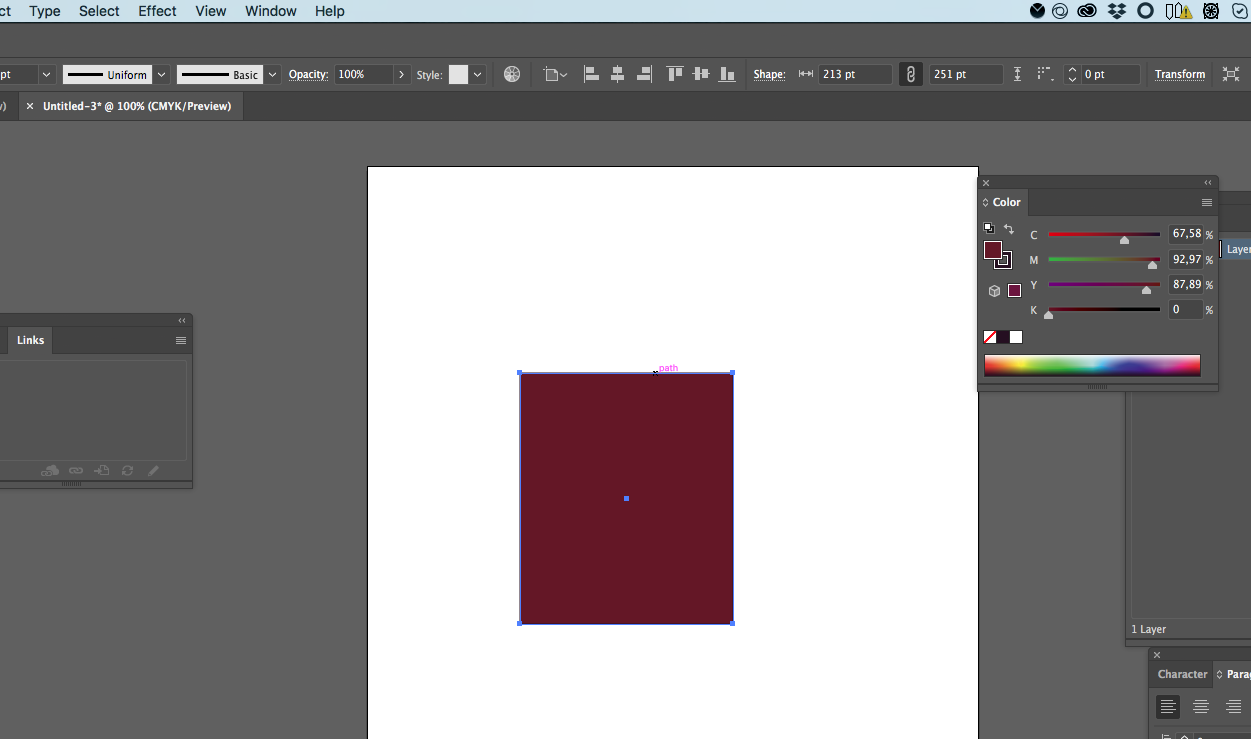
Task: Click the None color swatch
Action: coord(990,337)
